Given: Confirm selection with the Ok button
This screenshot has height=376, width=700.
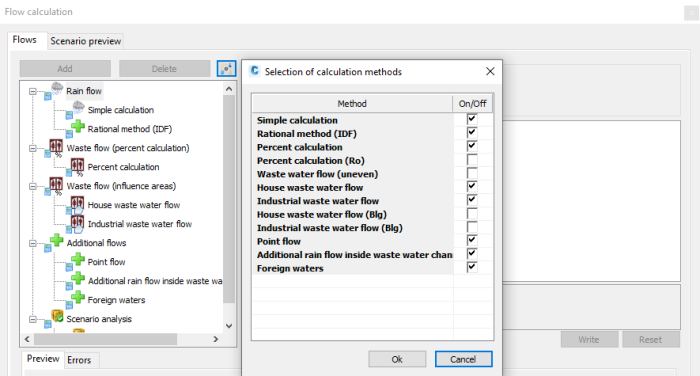Looking at the screenshot, I should 397,359.
